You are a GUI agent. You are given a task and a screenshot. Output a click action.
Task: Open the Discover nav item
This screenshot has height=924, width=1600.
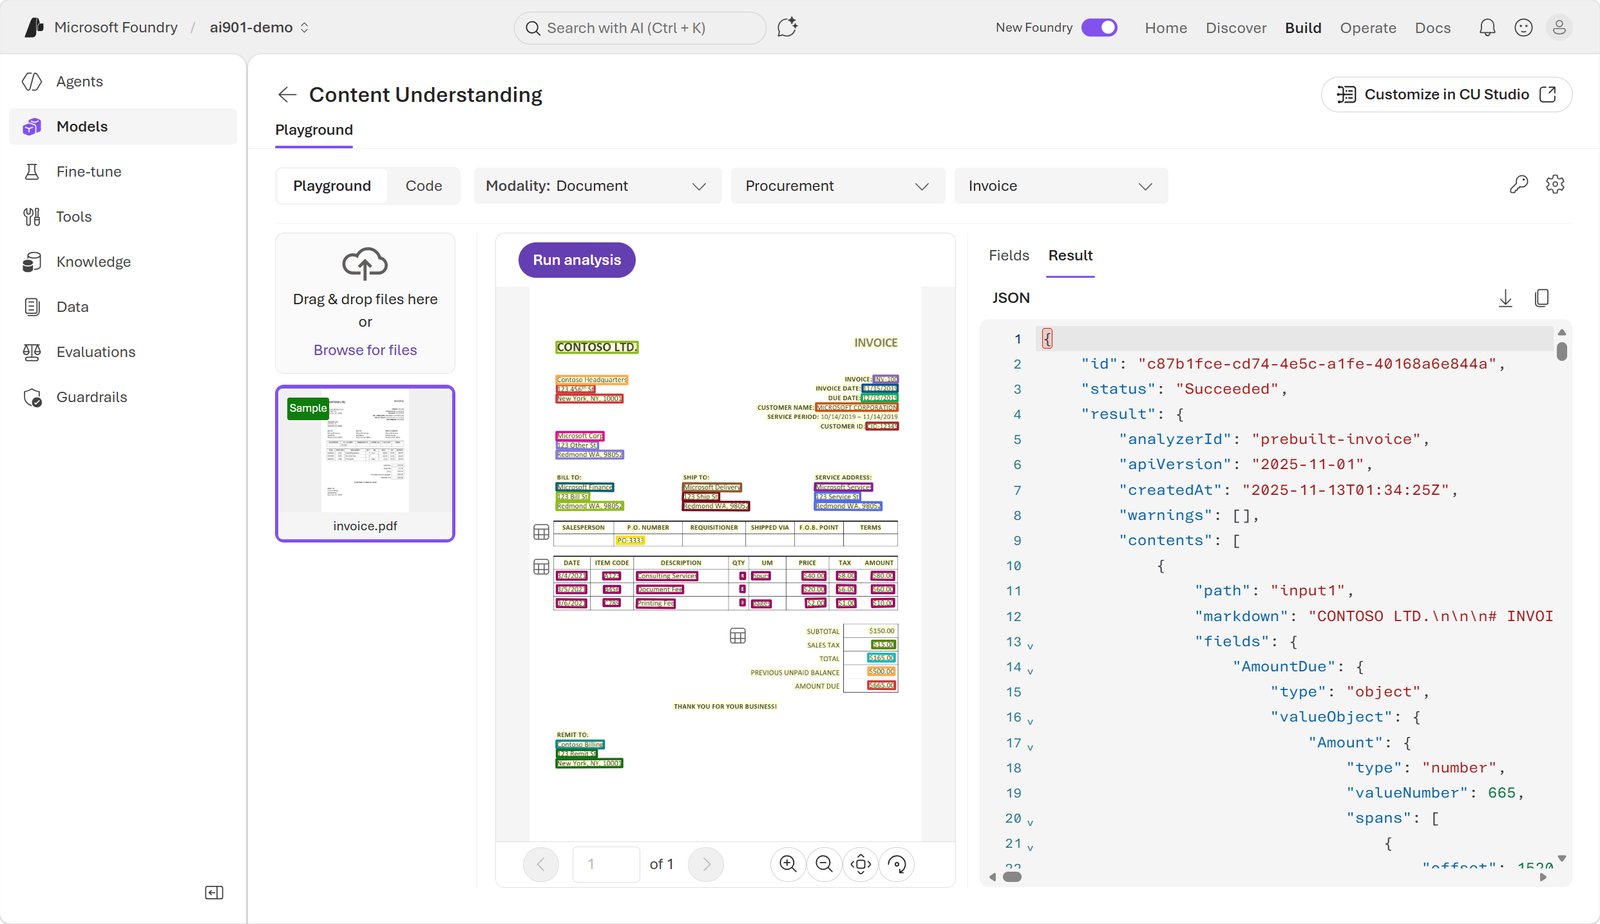[1236, 28]
